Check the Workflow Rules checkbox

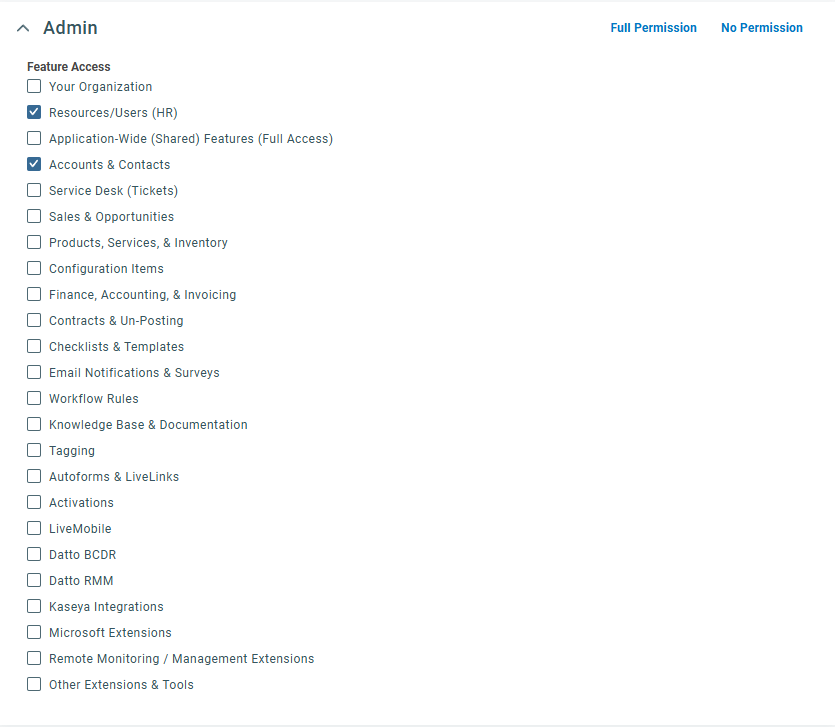34,398
